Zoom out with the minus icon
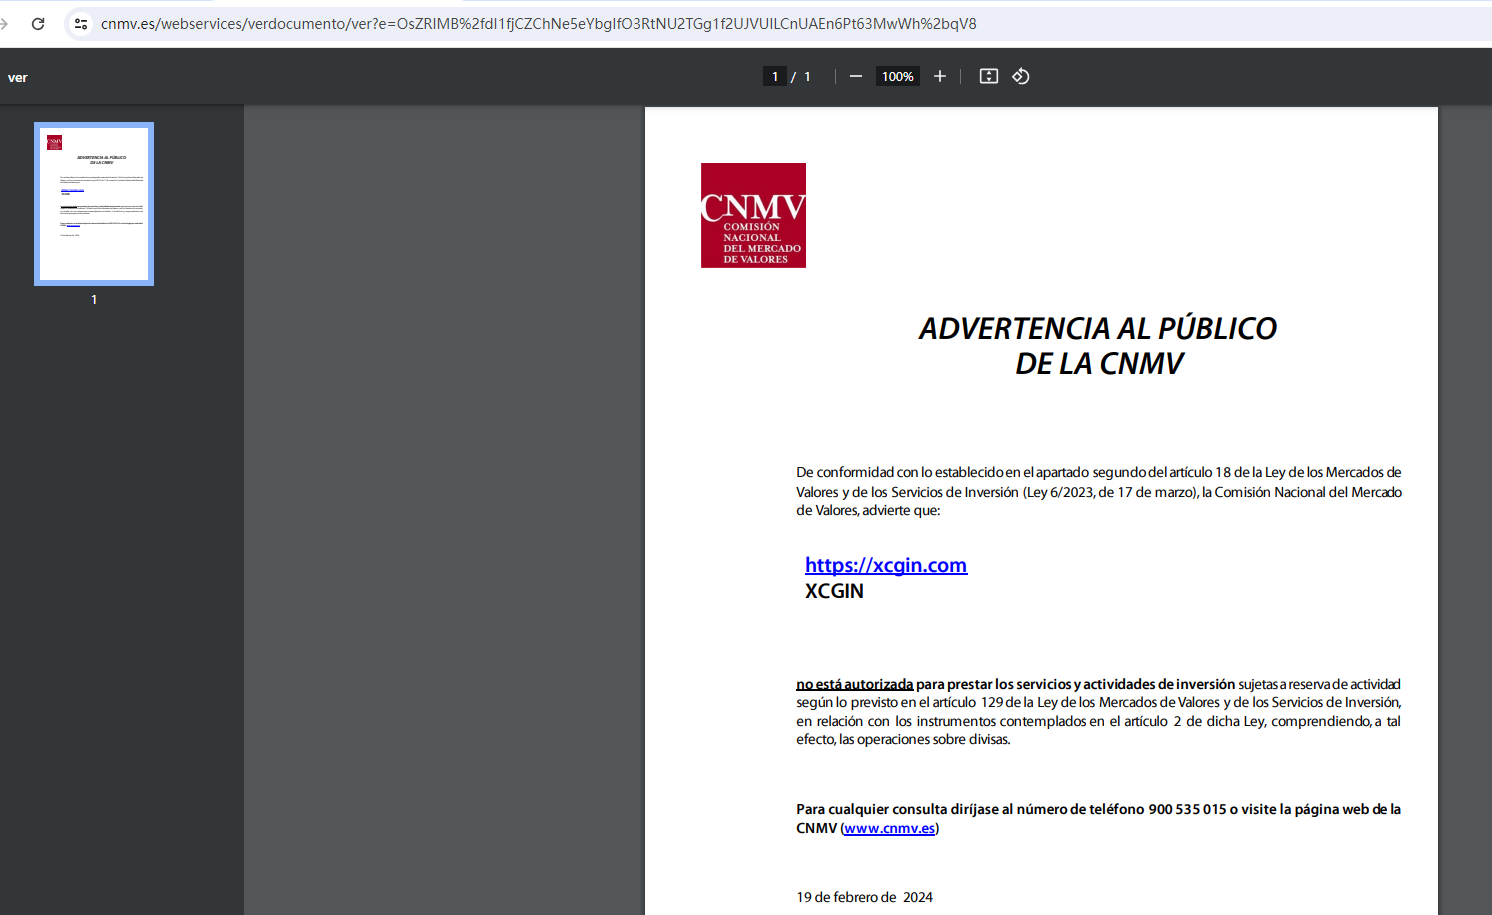The width and height of the screenshot is (1492, 915). coord(856,76)
